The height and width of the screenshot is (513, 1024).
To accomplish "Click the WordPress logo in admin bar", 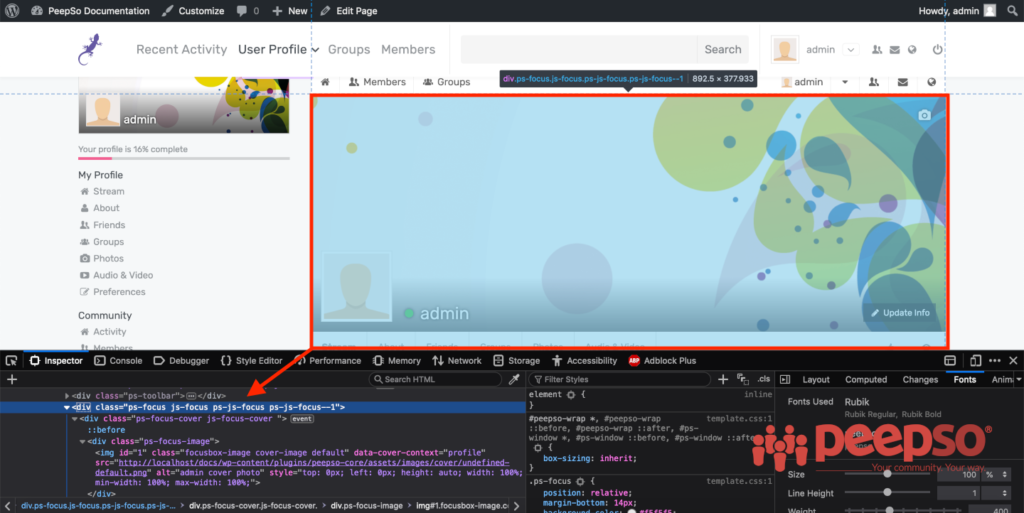I will click(x=12, y=11).
